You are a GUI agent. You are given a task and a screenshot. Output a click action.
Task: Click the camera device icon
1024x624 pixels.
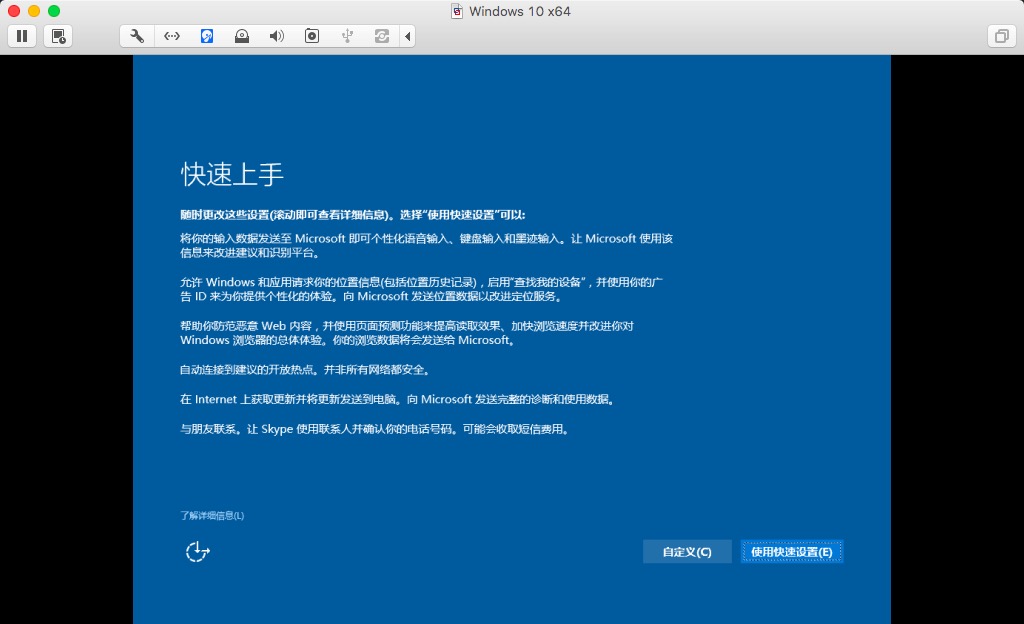312,36
